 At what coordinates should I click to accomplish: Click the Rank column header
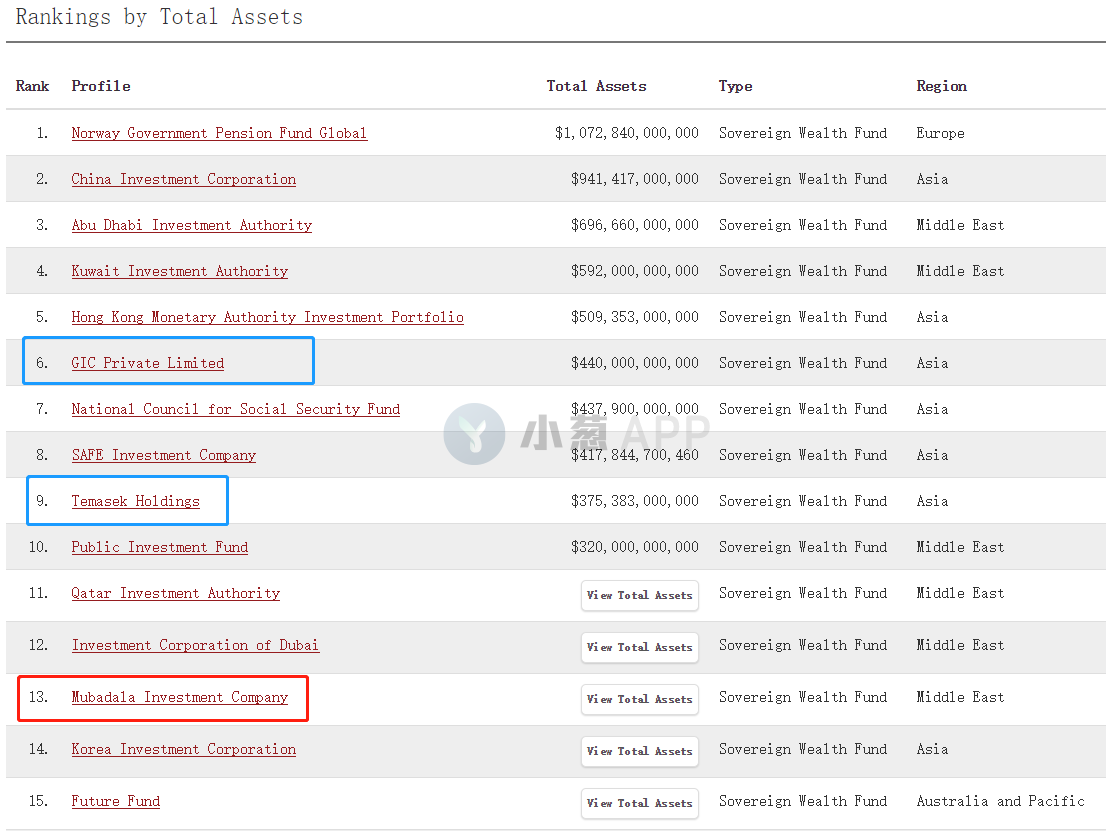tap(33, 86)
